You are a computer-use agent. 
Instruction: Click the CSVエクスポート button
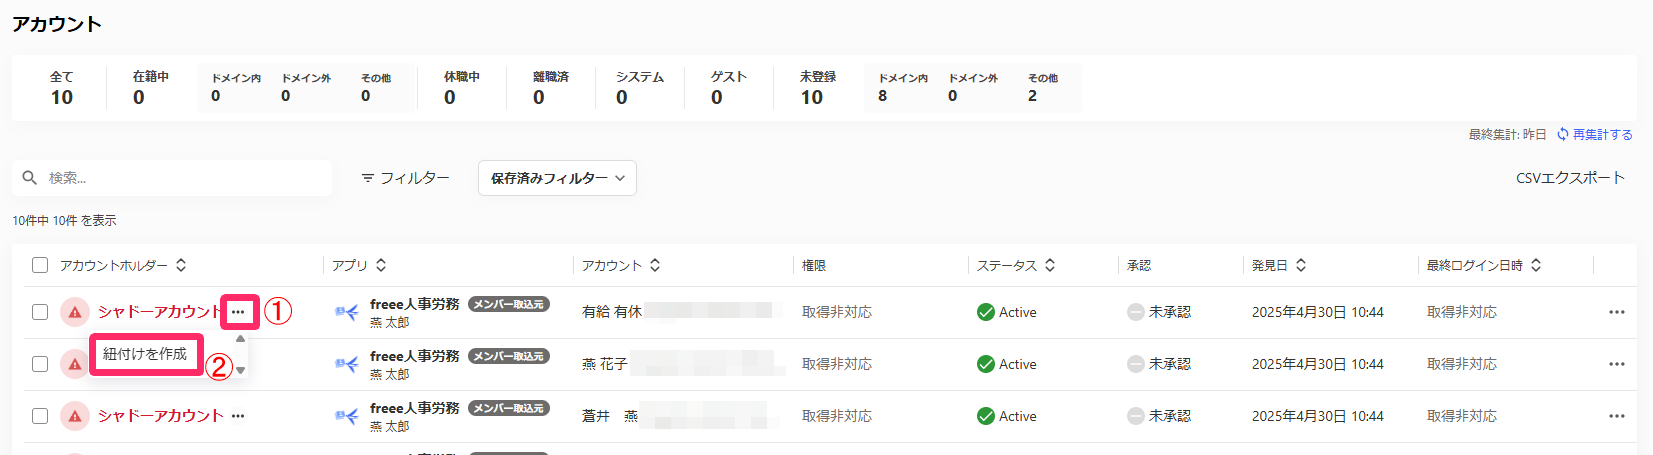(x=1570, y=178)
